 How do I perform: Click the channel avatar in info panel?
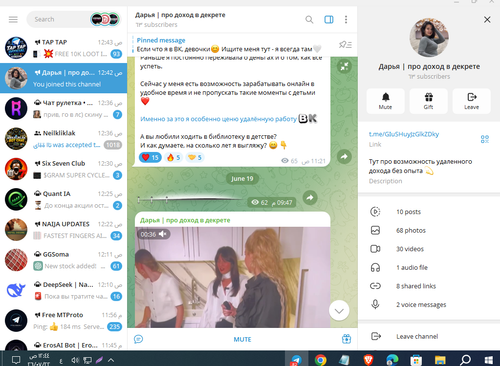pos(429,37)
